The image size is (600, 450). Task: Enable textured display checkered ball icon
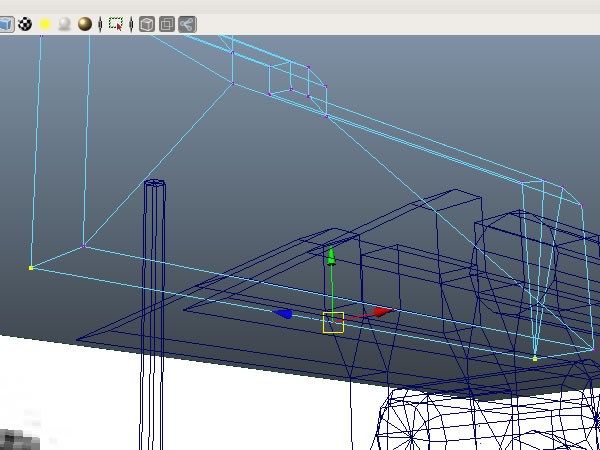[x=25, y=24]
